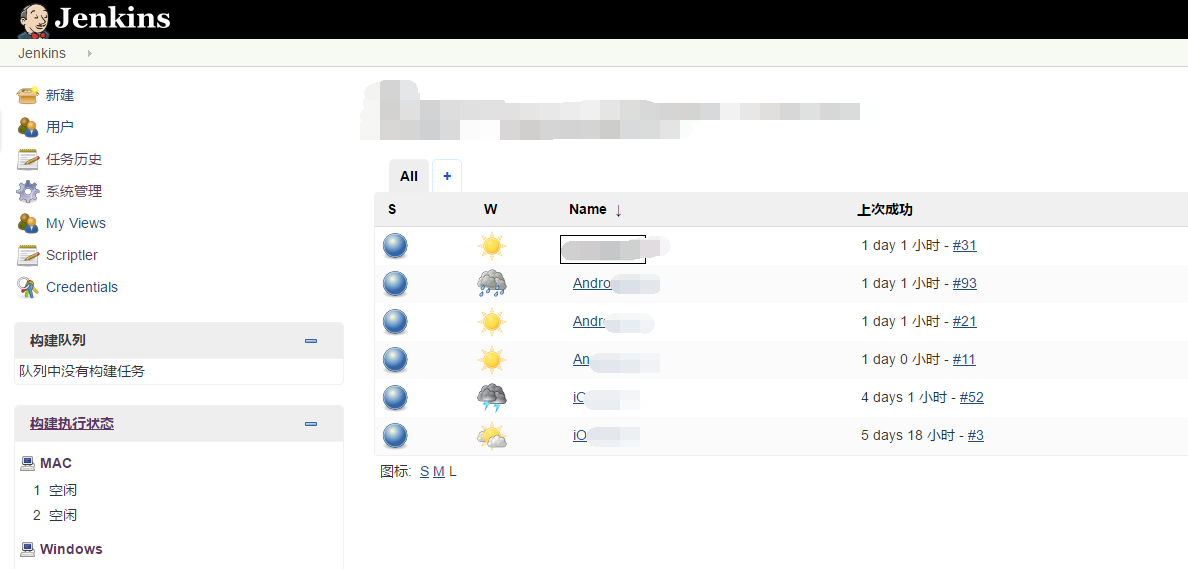Click the Scriptler notepad icon
This screenshot has height=569, width=1188.
coord(28,255)
